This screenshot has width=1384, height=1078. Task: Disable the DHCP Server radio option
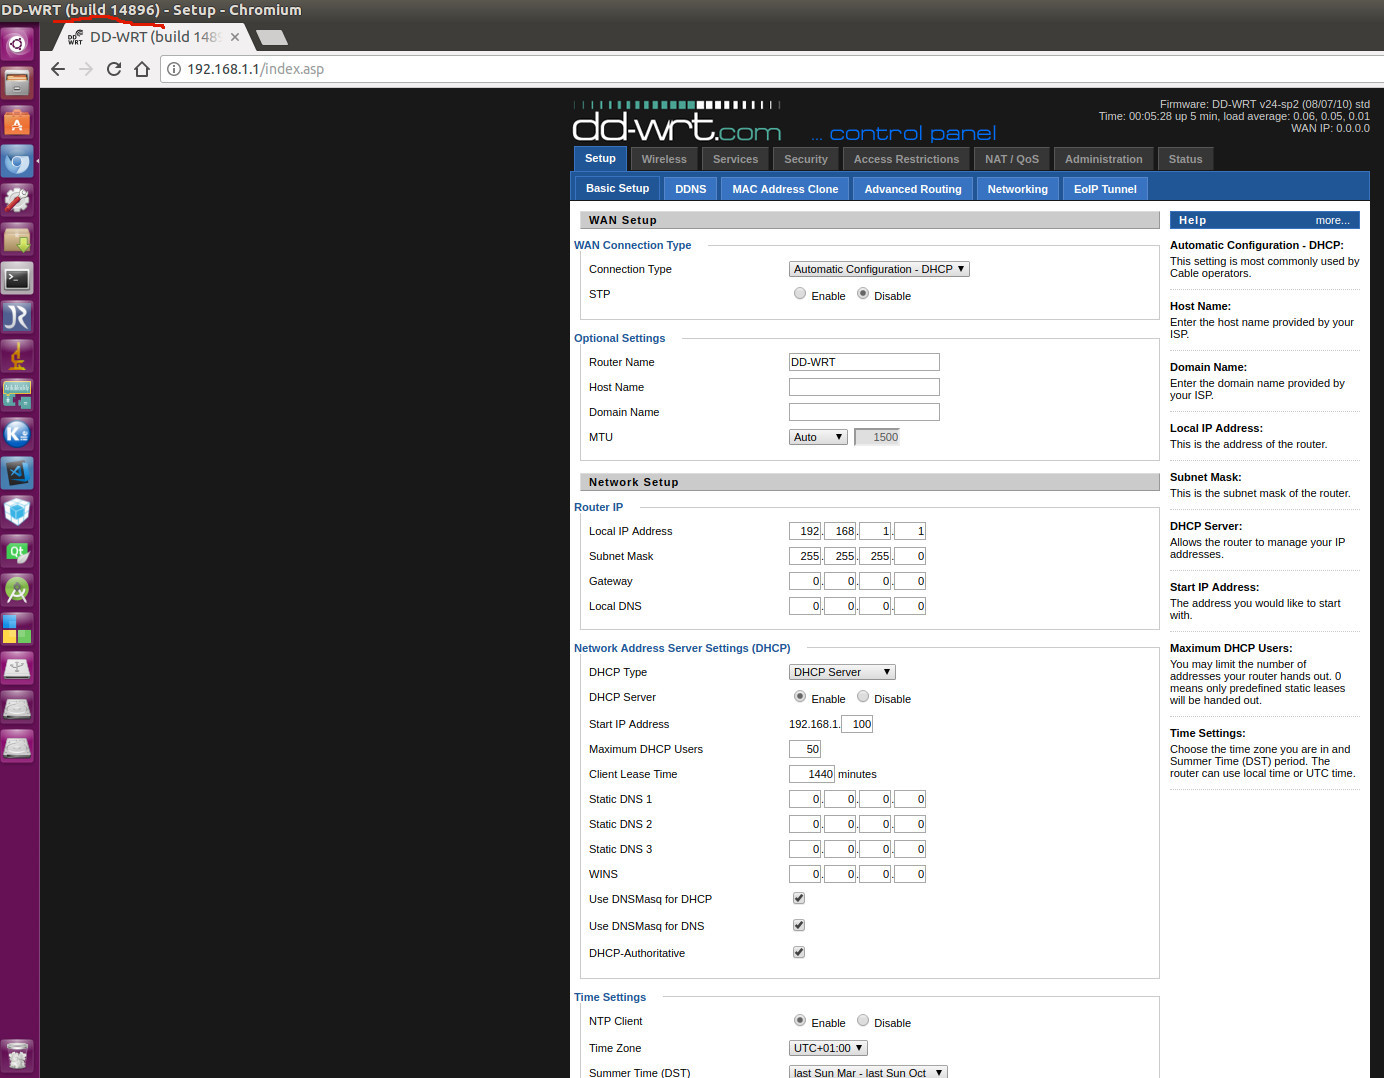(x=863, y=697)
